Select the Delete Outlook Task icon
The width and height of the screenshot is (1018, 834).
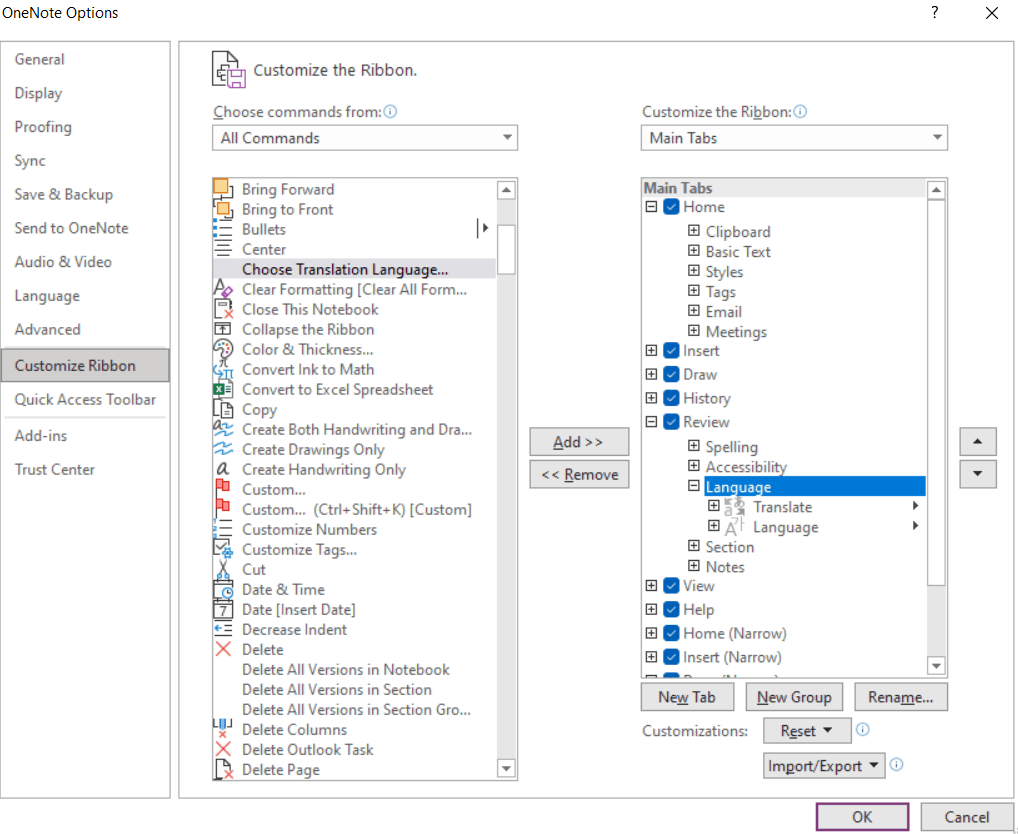pos(223,749)
